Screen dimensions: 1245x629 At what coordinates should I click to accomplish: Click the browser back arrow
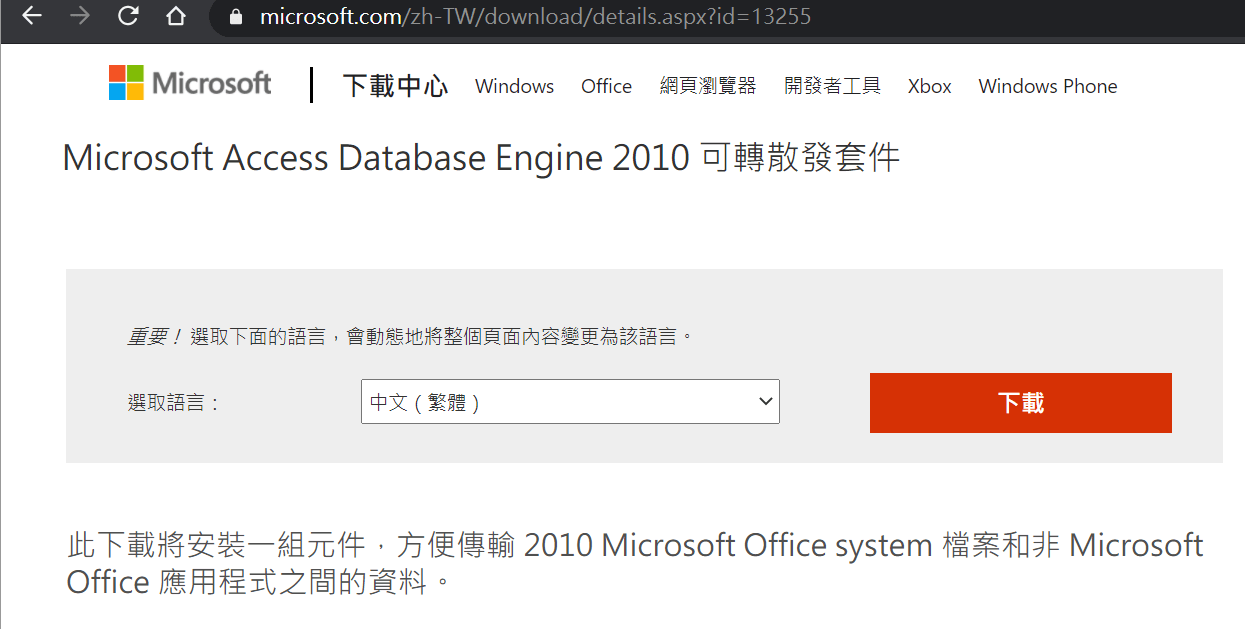point(32,16)
